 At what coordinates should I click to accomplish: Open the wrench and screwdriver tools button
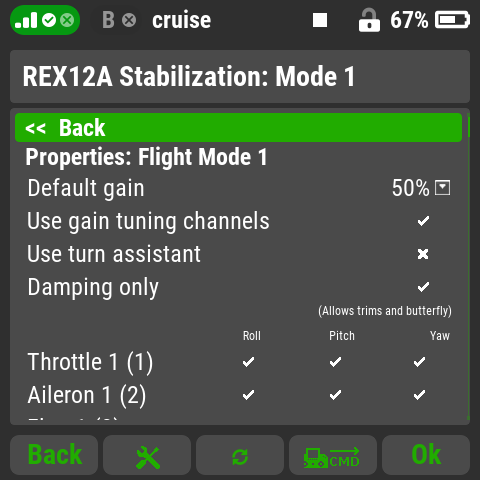pyautogui.click(x=147, y=455)
